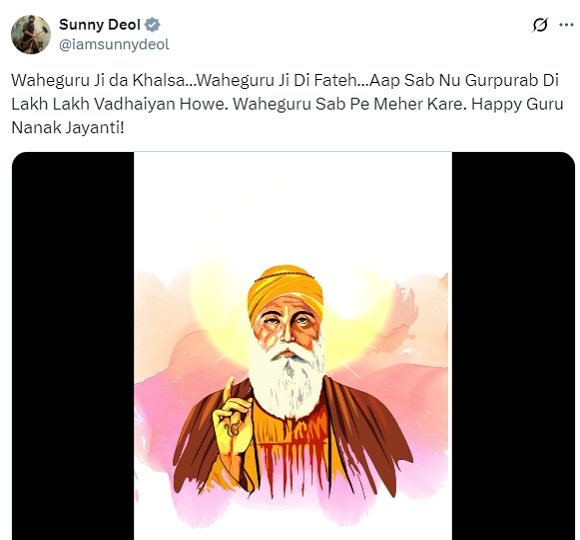
Task: Click the left black bar of the media
Action: pyautogui.click(x=73, y=346)
